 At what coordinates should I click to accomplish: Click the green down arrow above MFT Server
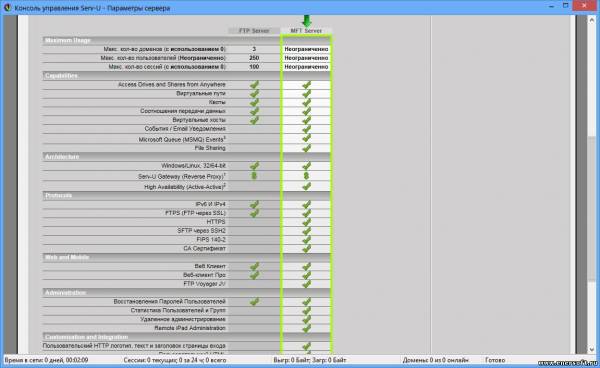(306, 21)
